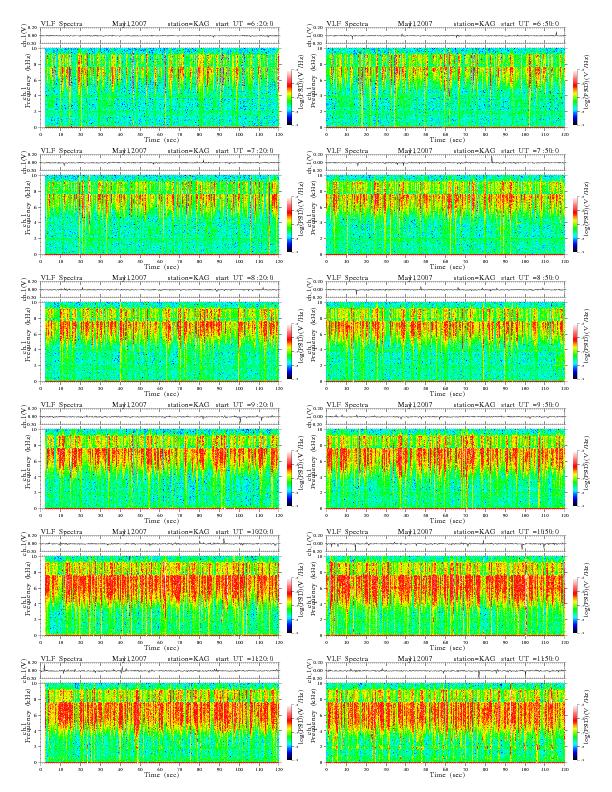Click the spectrogram starting UT 8:50:0
612x792 pixels.
click(x=445, y=342)
